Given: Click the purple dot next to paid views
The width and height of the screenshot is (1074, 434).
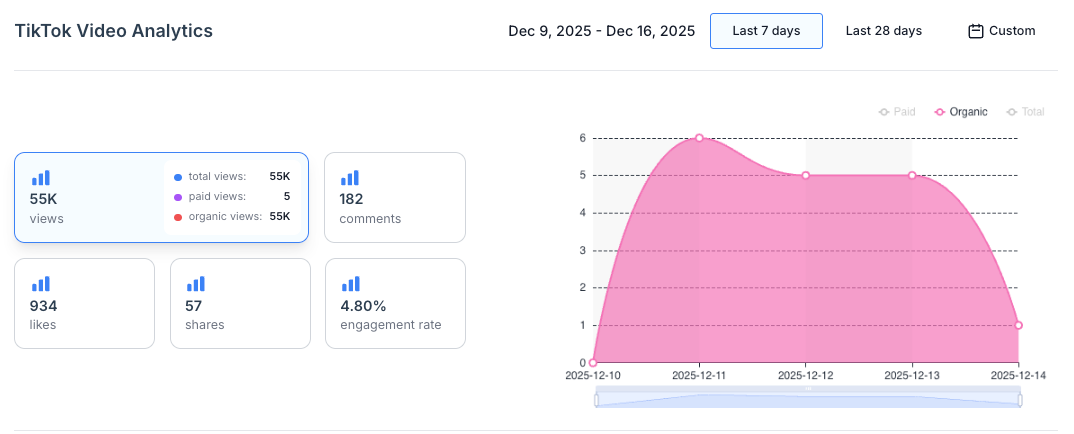Looking at the screenshot, I should tap(178, 197).
